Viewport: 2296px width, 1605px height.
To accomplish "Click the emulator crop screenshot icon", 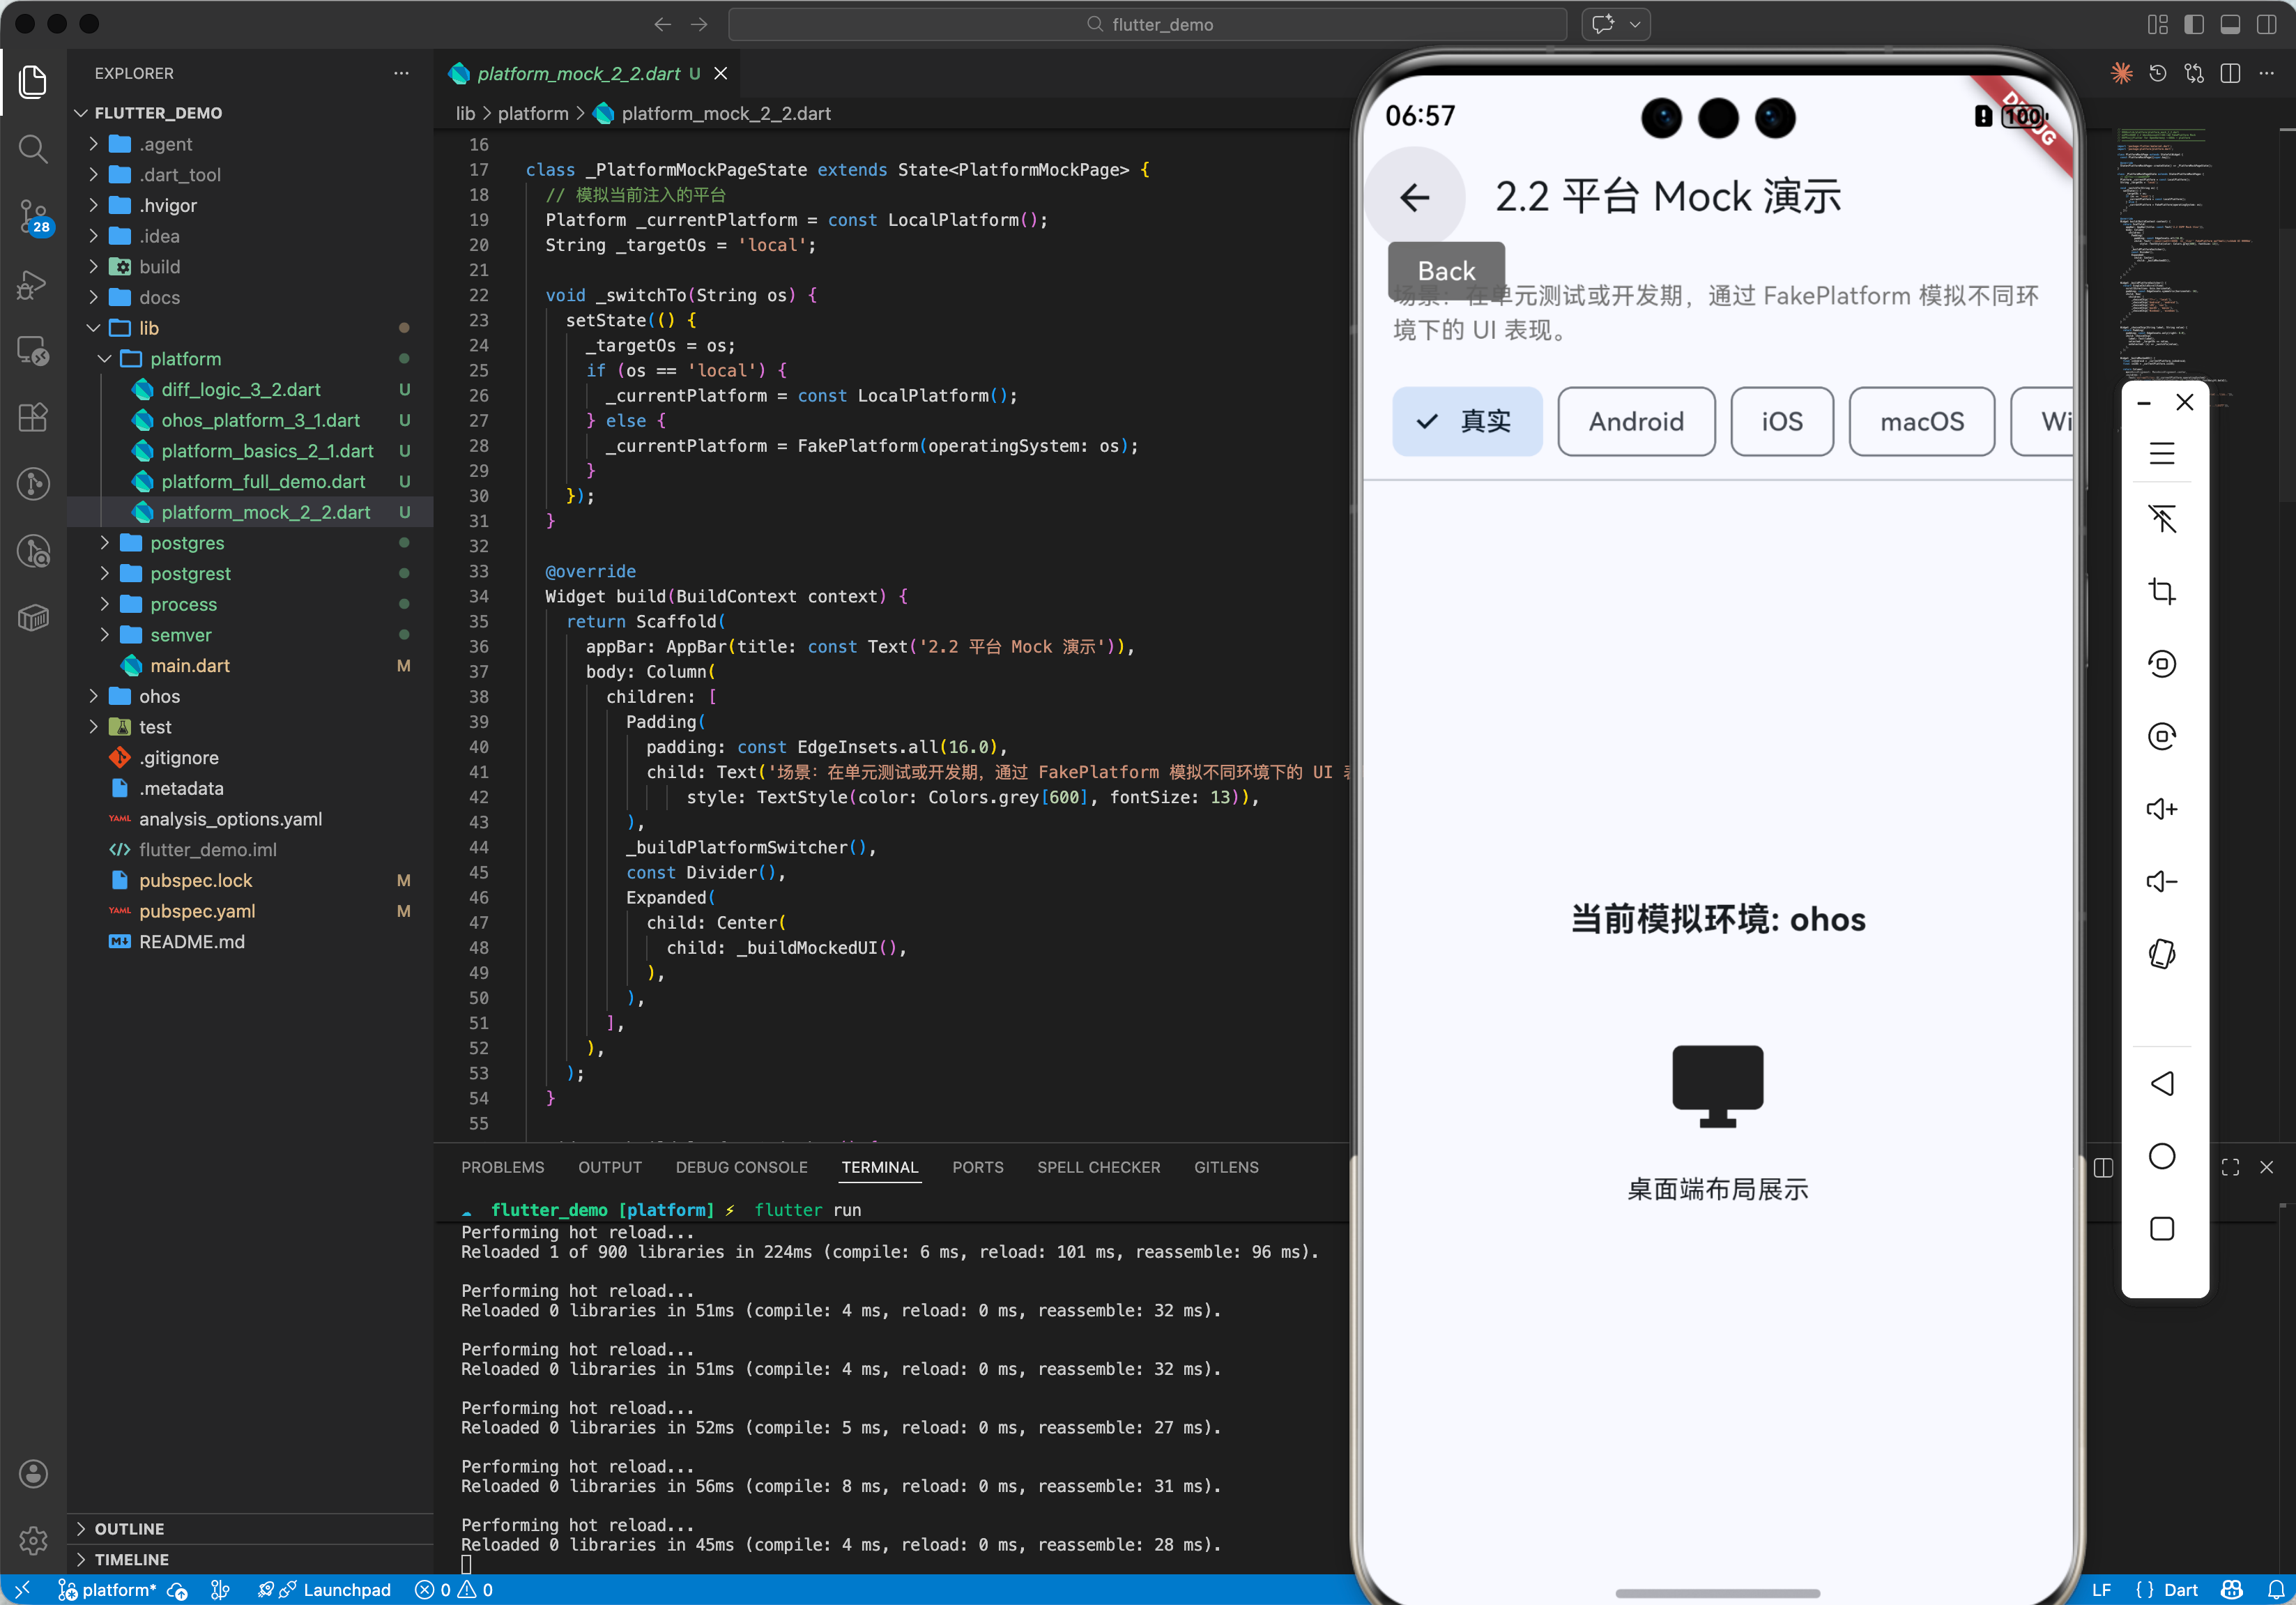I will (x=2161, y=591).
